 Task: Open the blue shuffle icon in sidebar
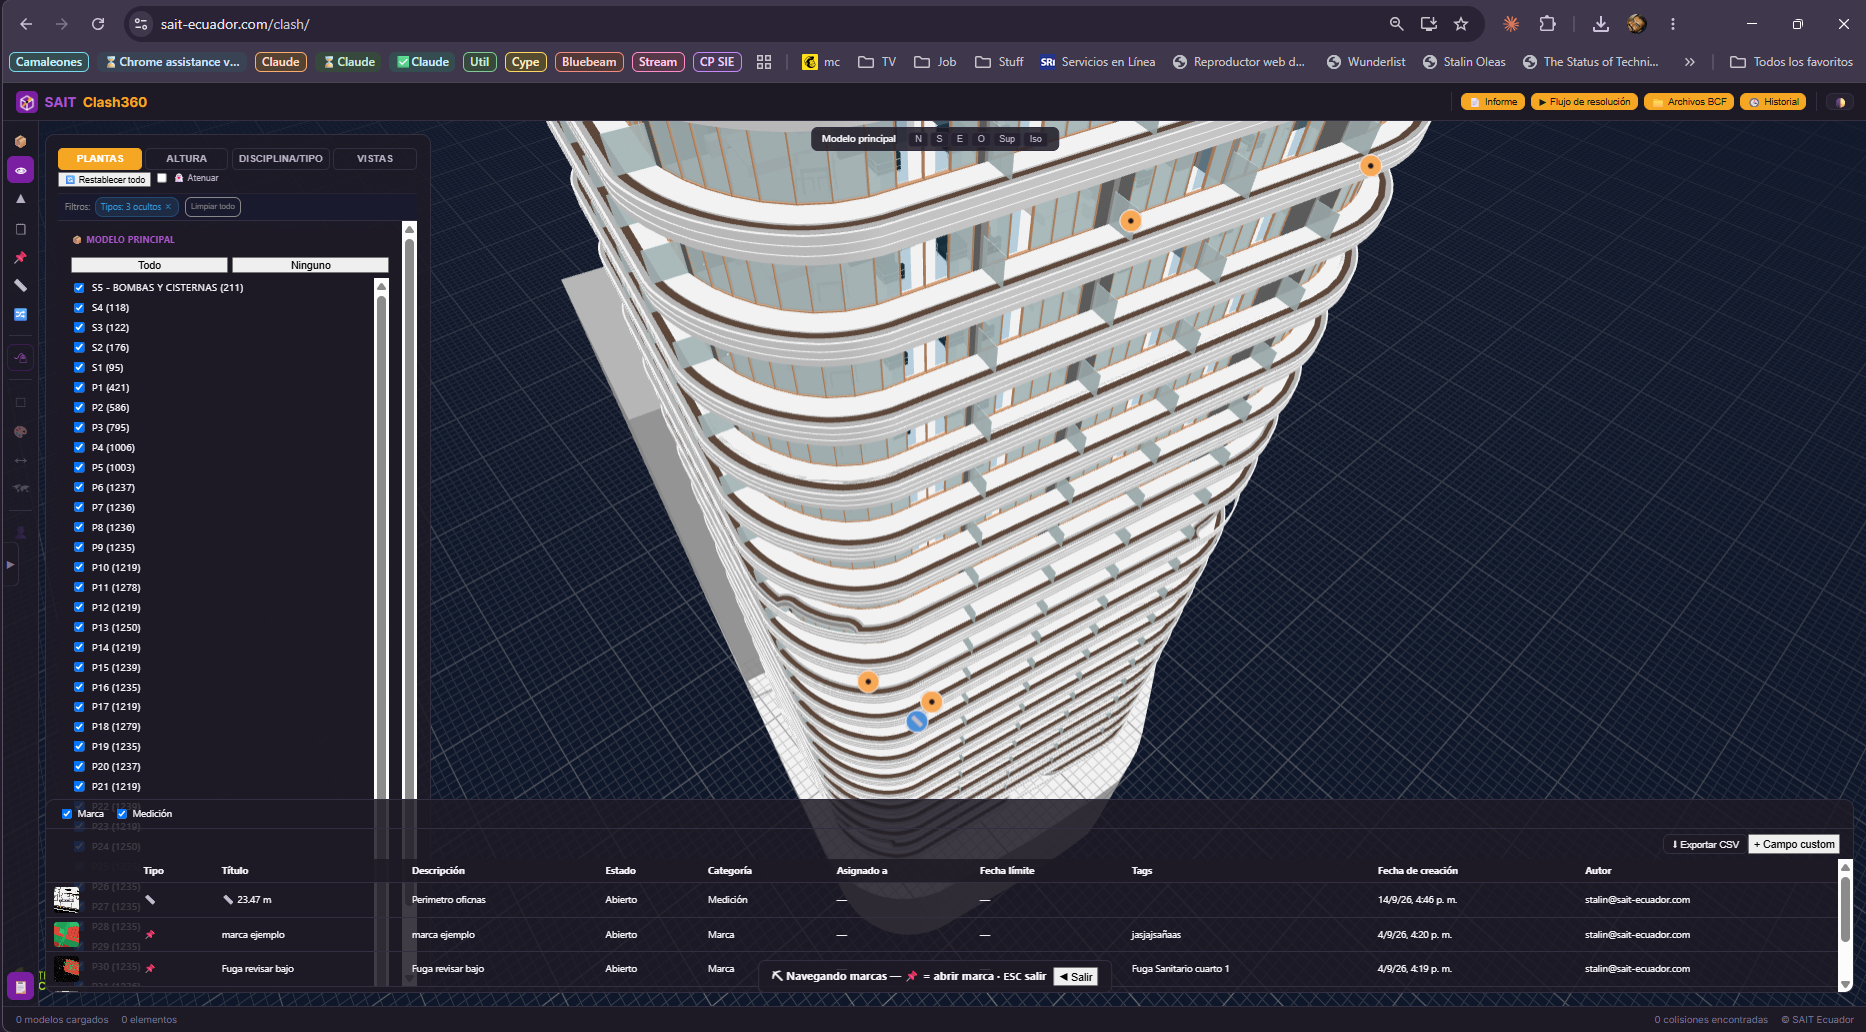[x=20, y=314]
